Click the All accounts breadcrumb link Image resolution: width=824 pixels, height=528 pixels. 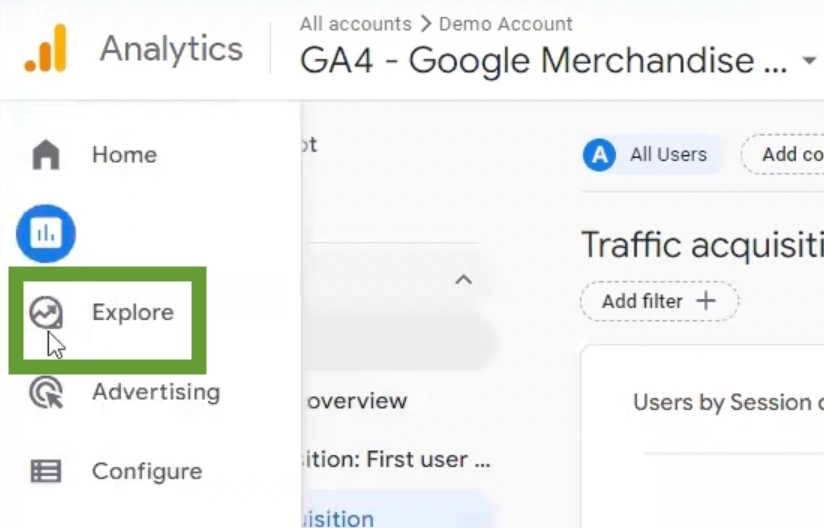coord(355,24)
